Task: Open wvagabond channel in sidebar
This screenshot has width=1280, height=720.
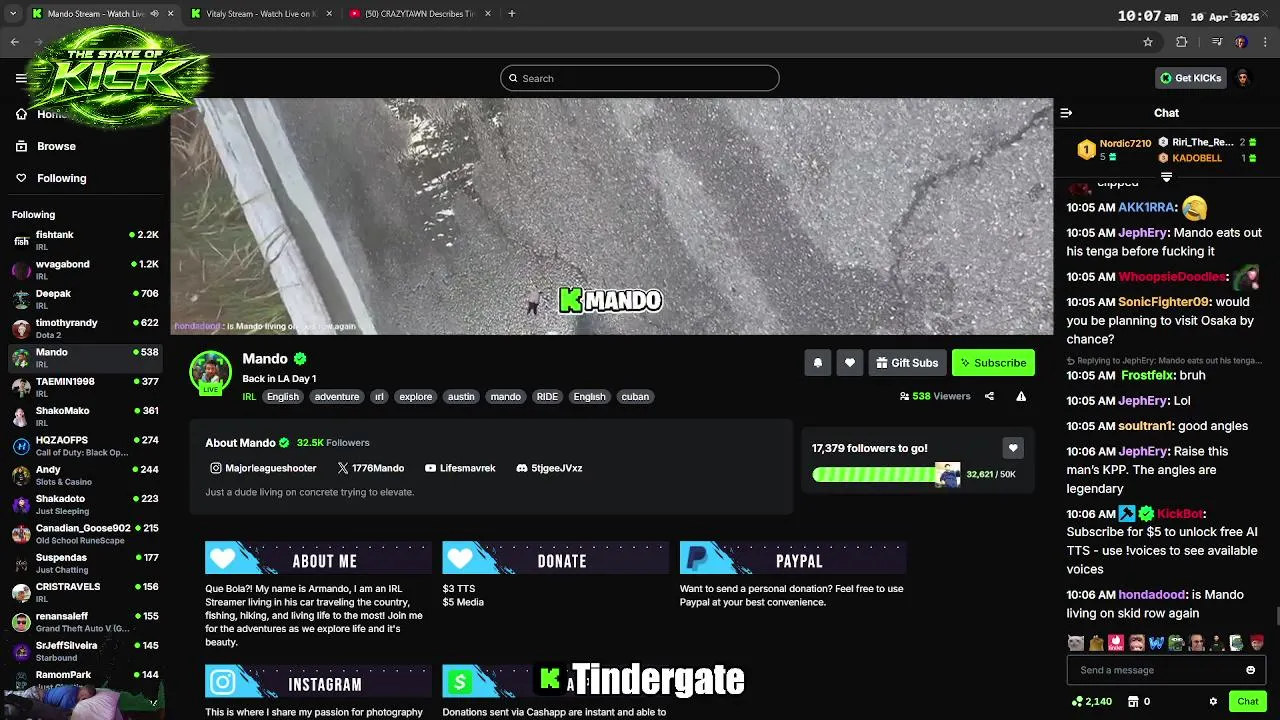Action: pos(85,269)
